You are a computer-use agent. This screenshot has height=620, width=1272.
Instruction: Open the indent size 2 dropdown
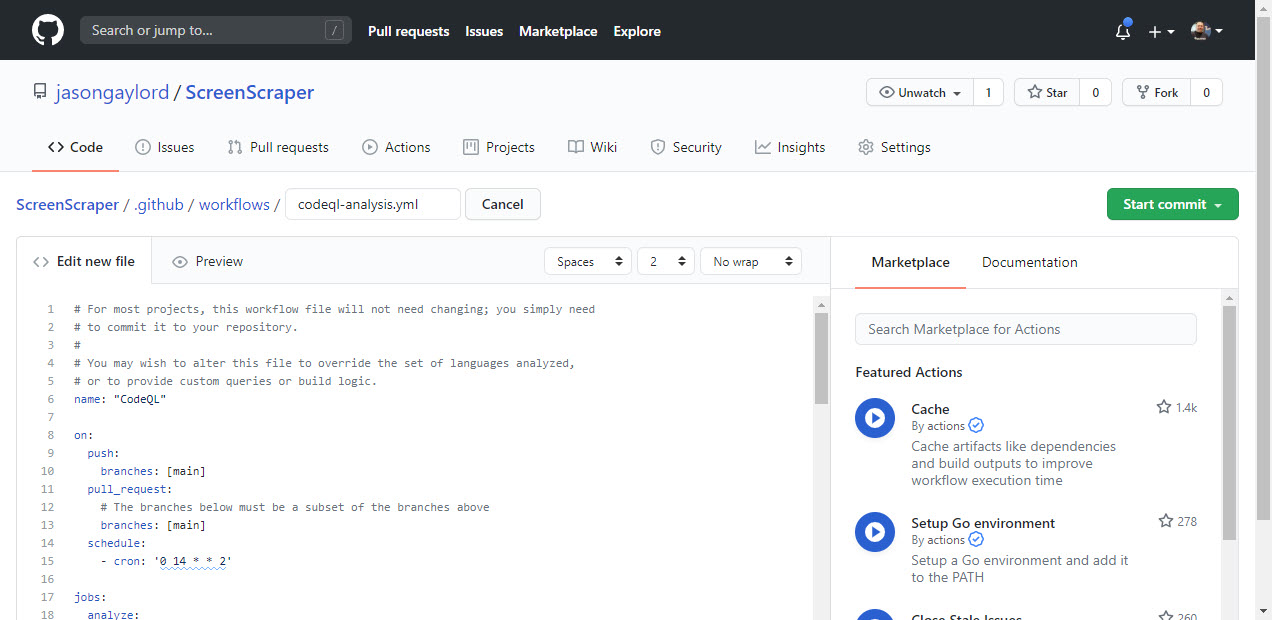pyautogui.click(x=666, y=262)
